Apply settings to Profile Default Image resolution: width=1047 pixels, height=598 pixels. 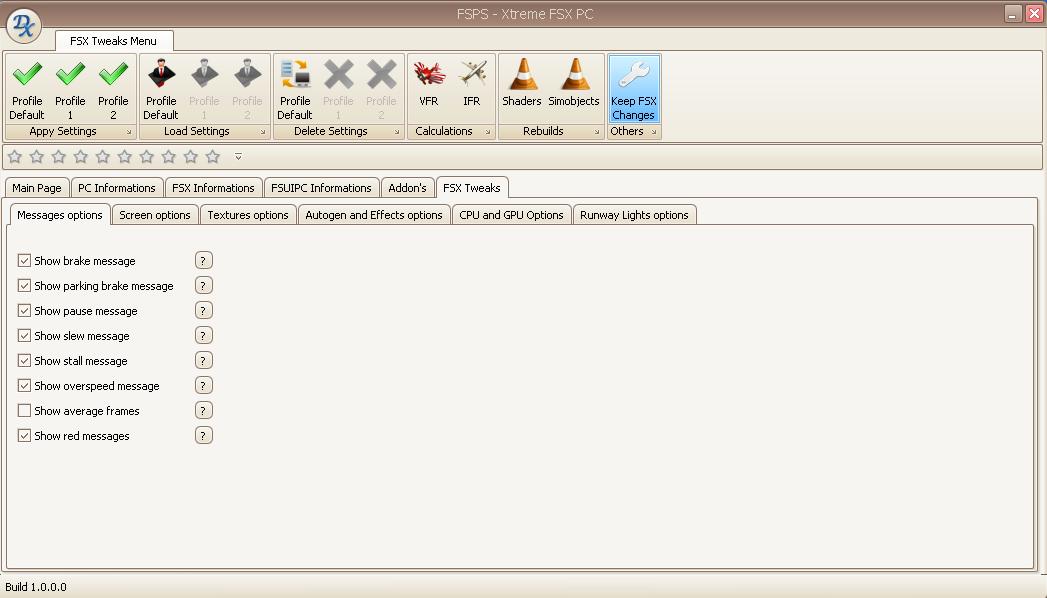coord(27,89)
